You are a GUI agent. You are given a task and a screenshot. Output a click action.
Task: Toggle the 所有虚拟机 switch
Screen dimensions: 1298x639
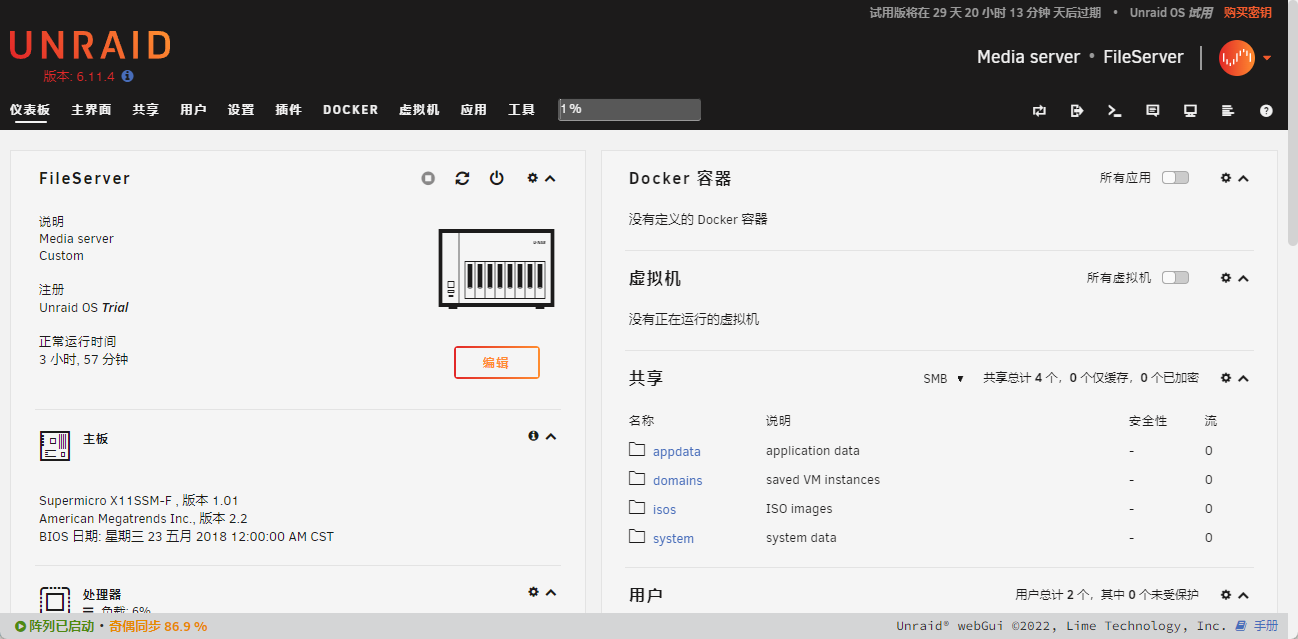click(x=1175, y=277)
